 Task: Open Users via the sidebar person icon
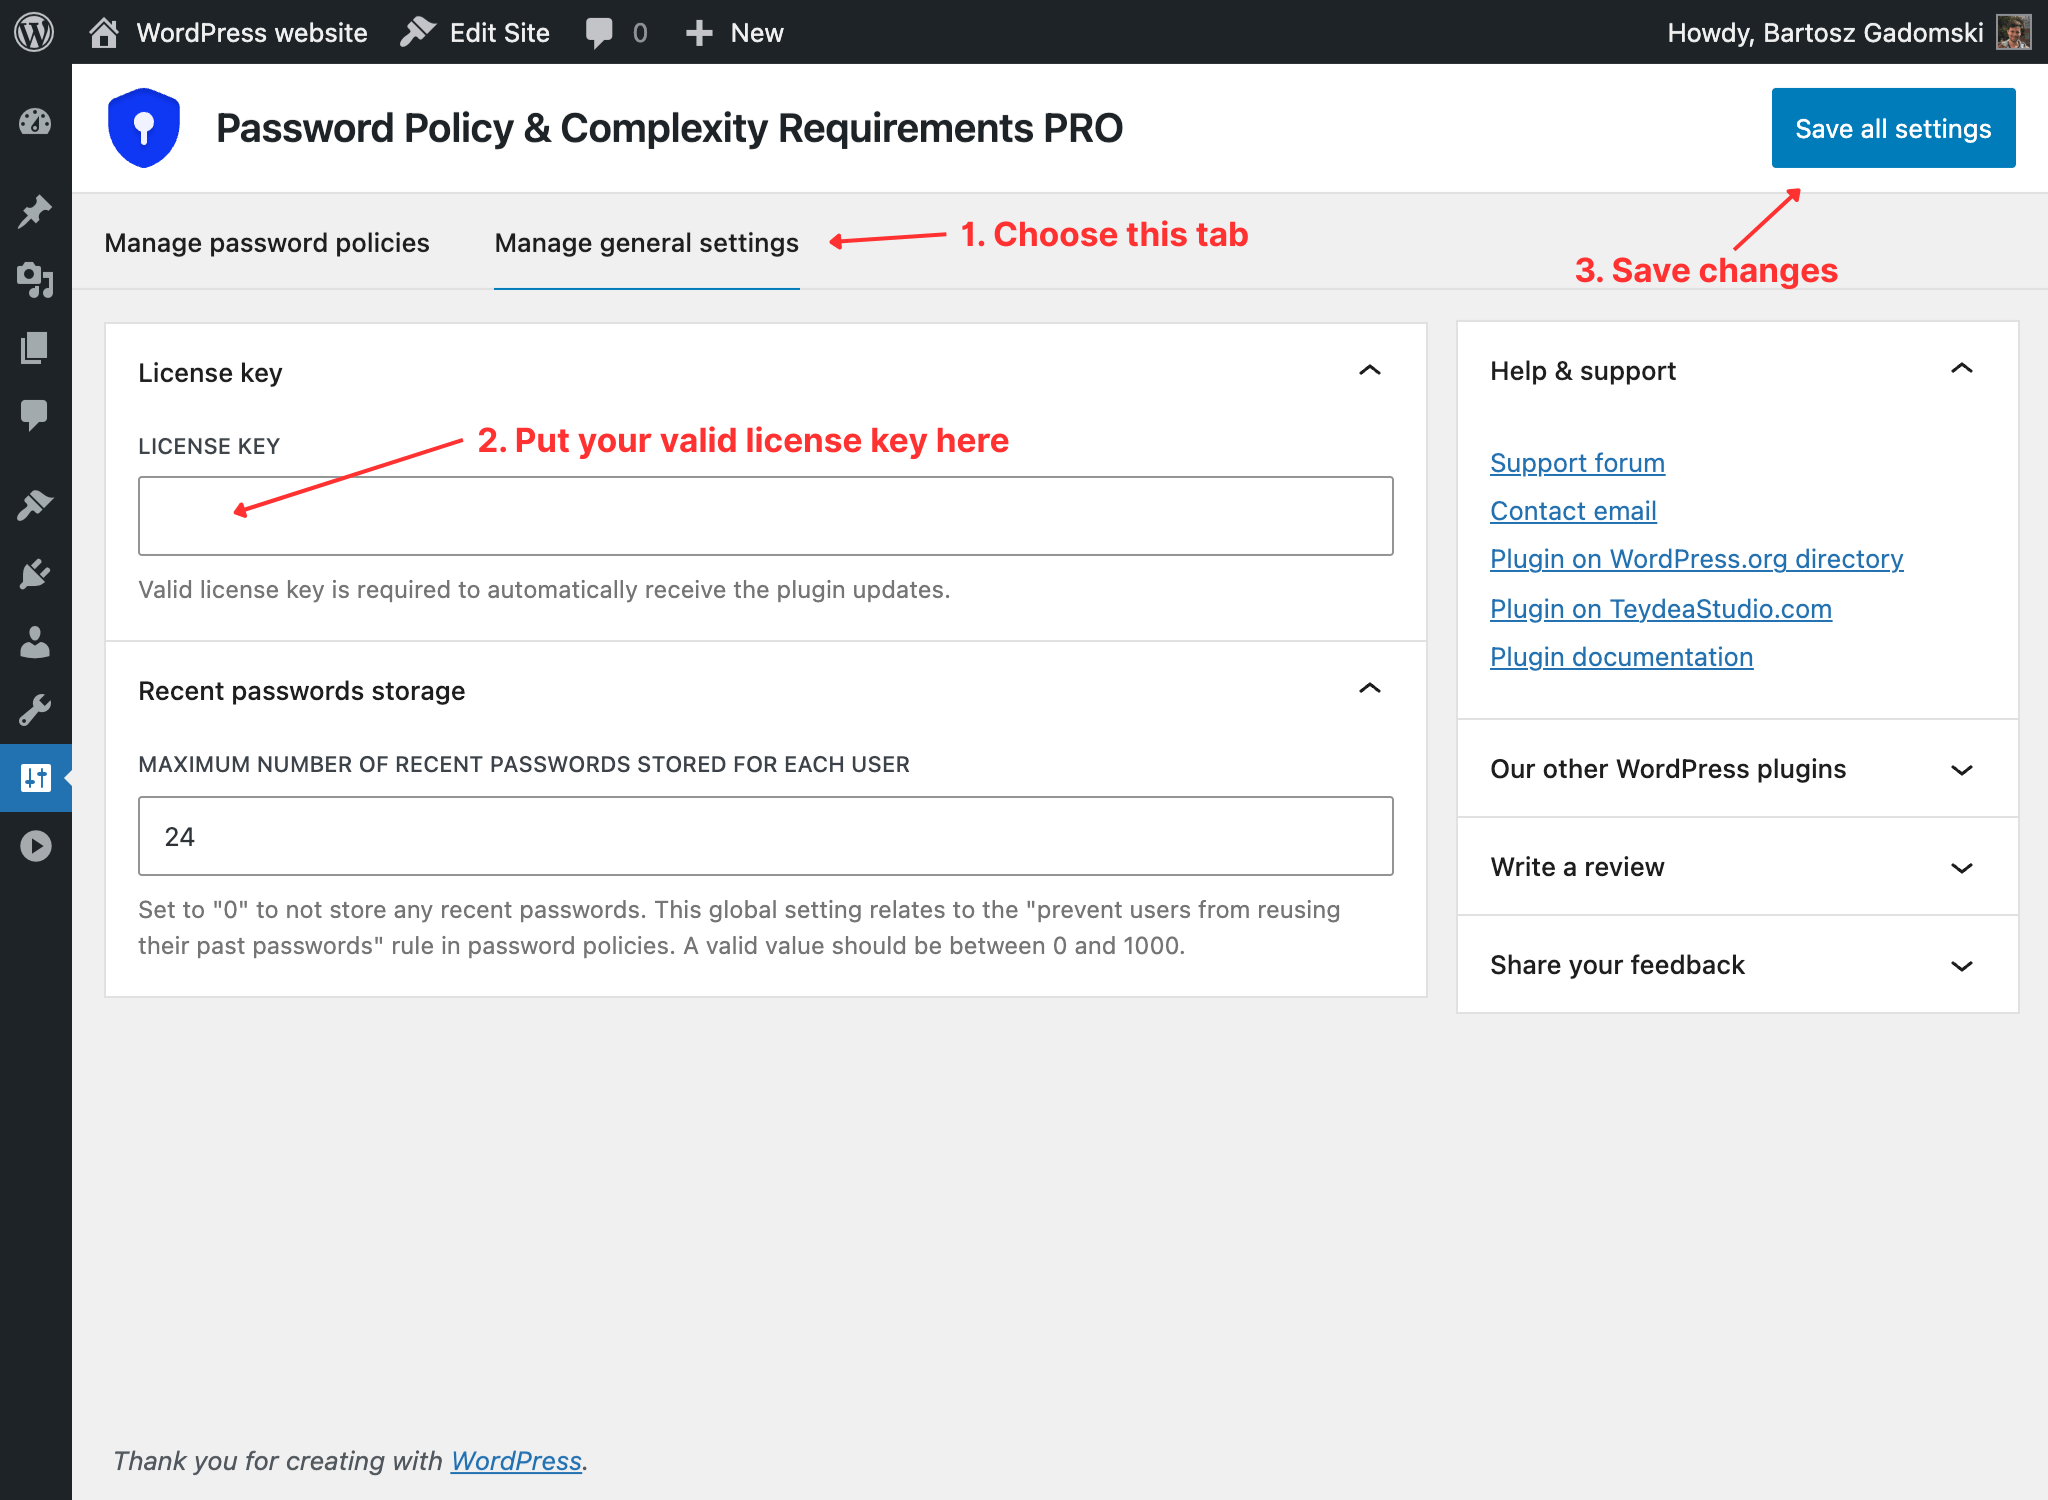coord(35,642)
